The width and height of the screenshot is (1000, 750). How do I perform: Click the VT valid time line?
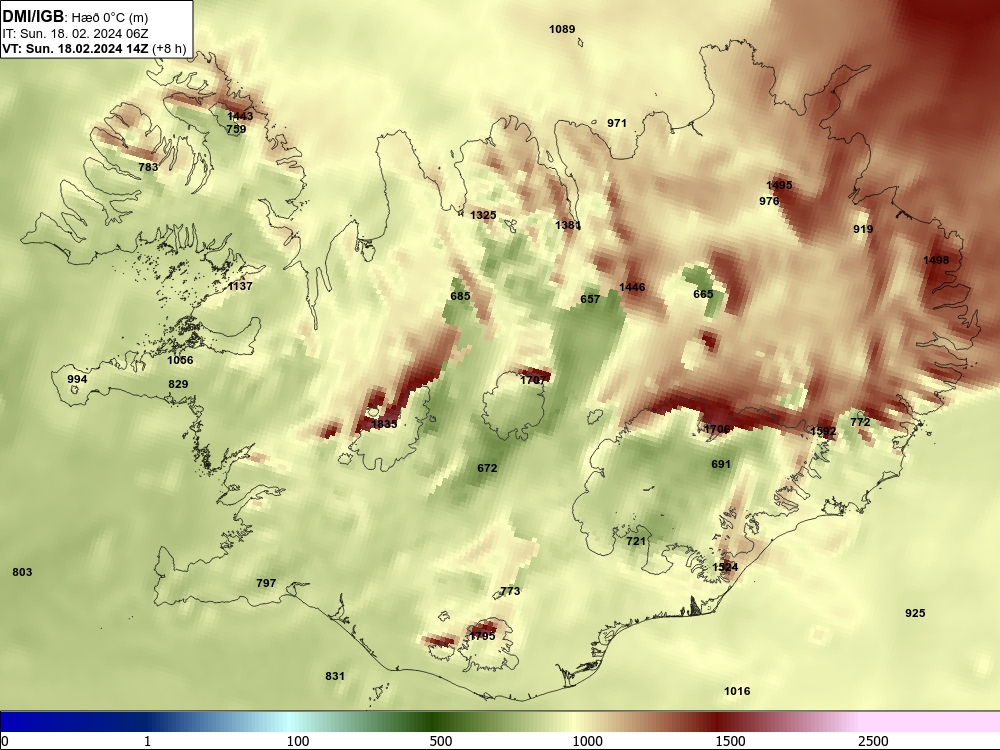click(x=94, y=48)
